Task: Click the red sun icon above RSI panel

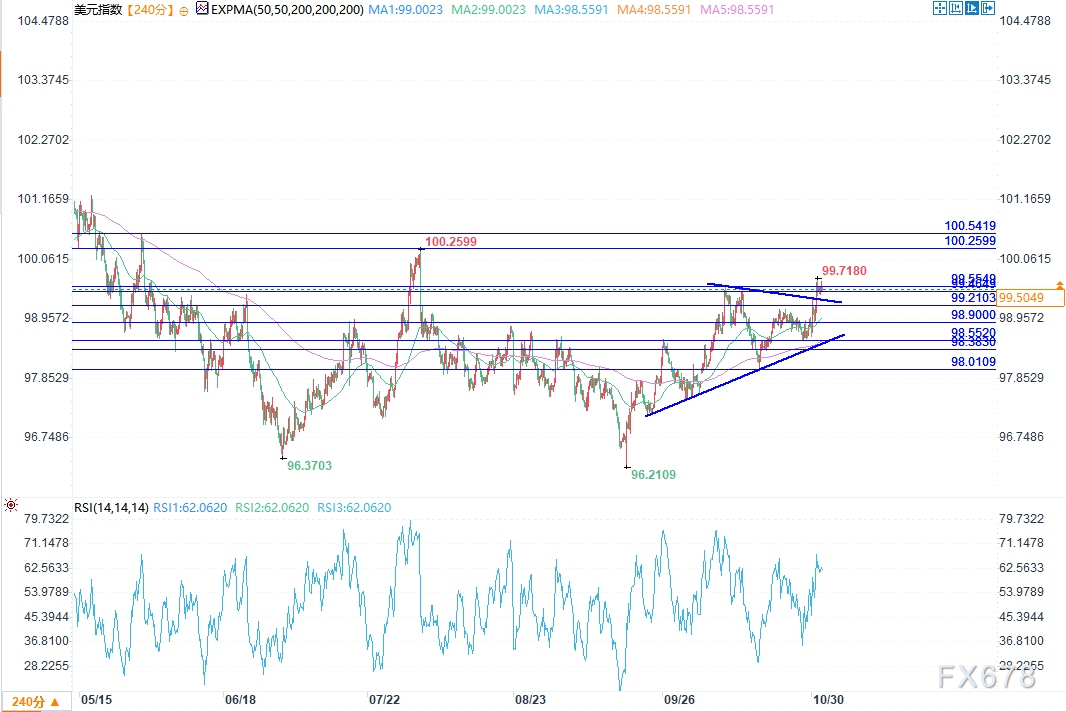Action: point(10,506)
